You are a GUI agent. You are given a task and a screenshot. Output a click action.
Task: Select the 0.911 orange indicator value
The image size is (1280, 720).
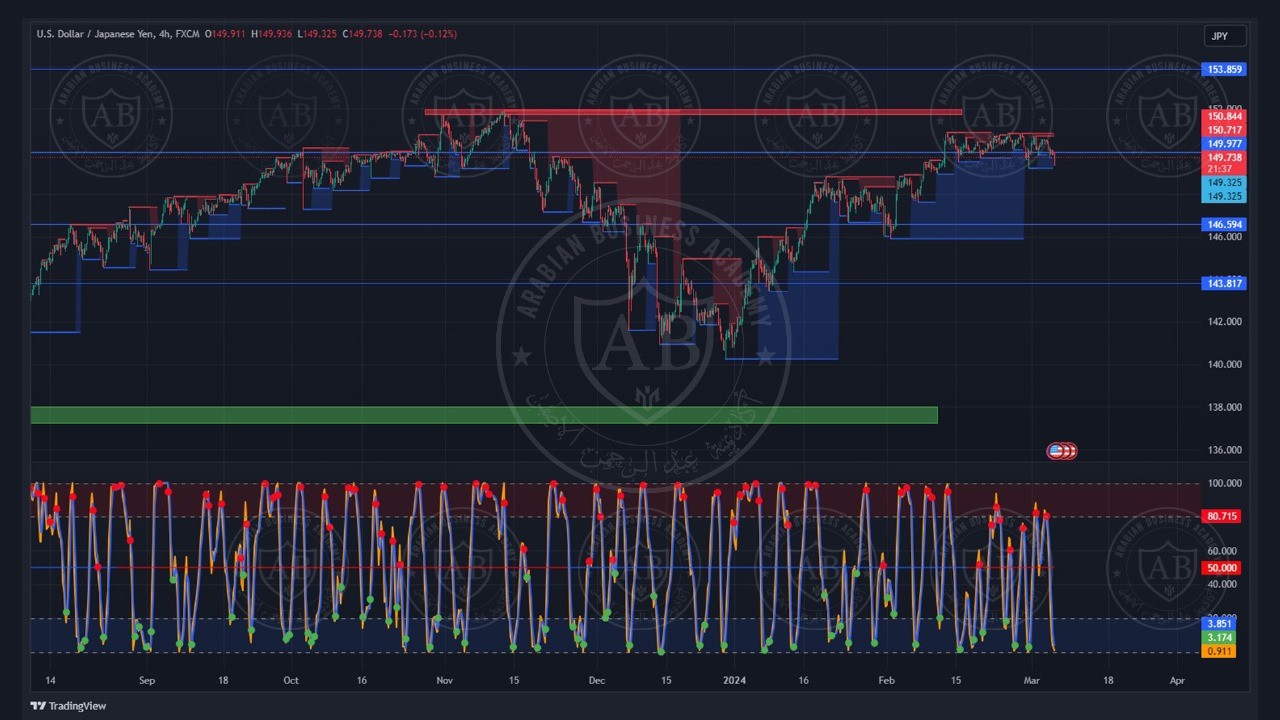point(1219,651)
